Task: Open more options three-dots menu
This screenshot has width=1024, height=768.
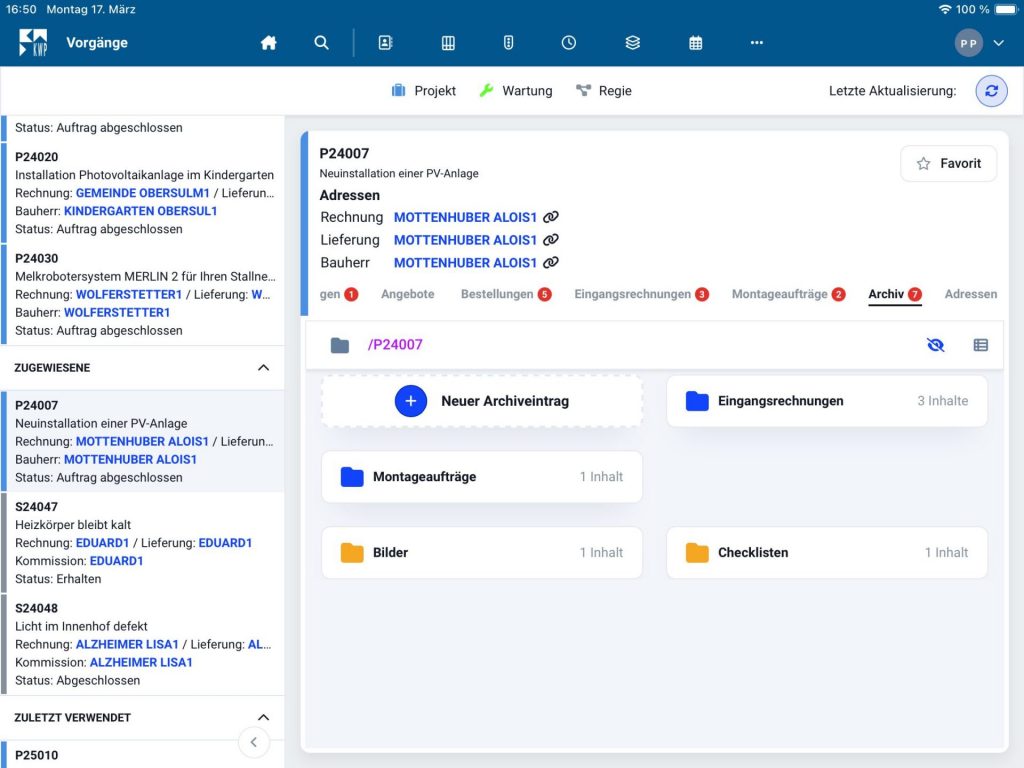Action: pos(756,43)
